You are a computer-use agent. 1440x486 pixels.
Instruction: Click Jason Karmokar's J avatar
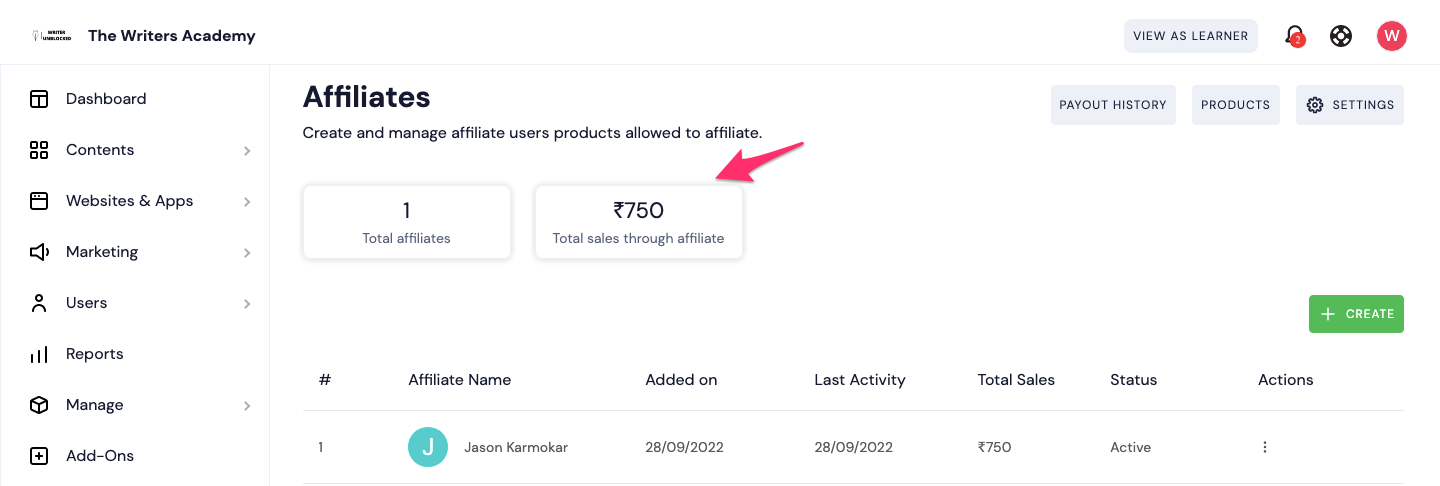428,447
